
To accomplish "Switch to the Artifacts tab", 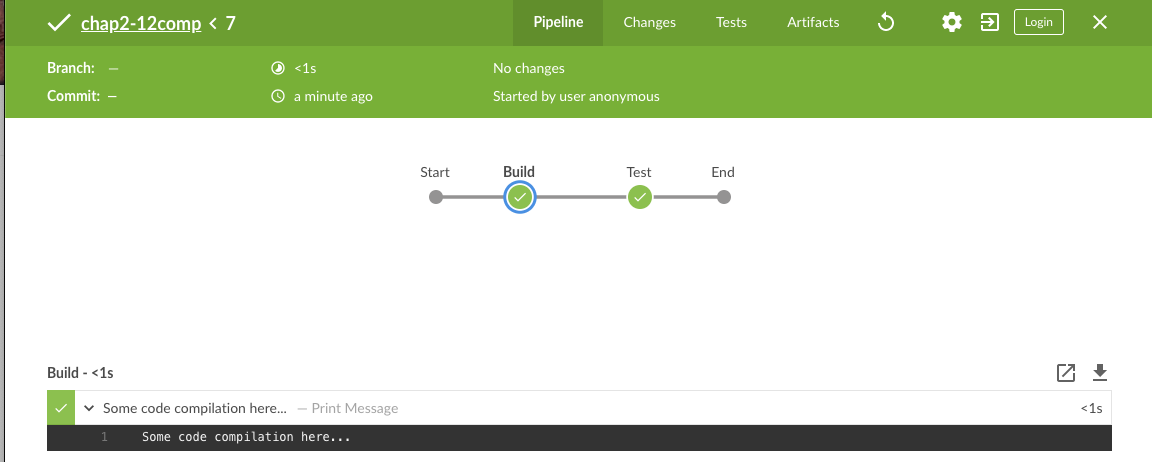I will 813,22.
